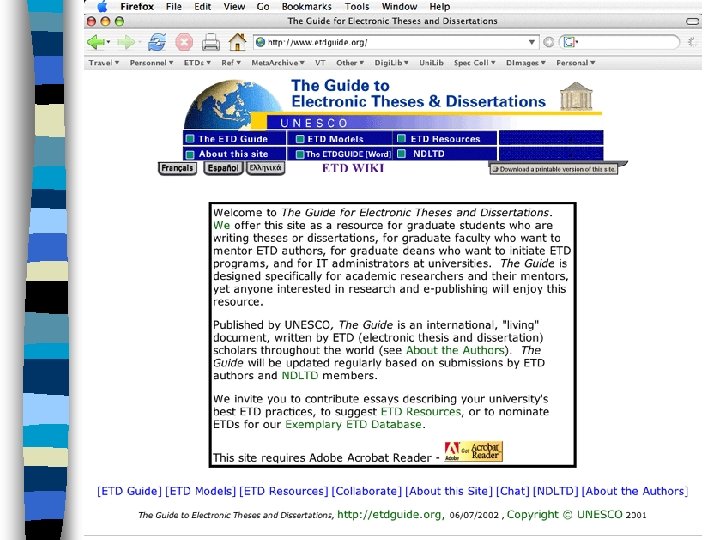This screenshot has width=720, height=540.
Task: Click the [ETD Guide] footer link
Action: point(129,491)
